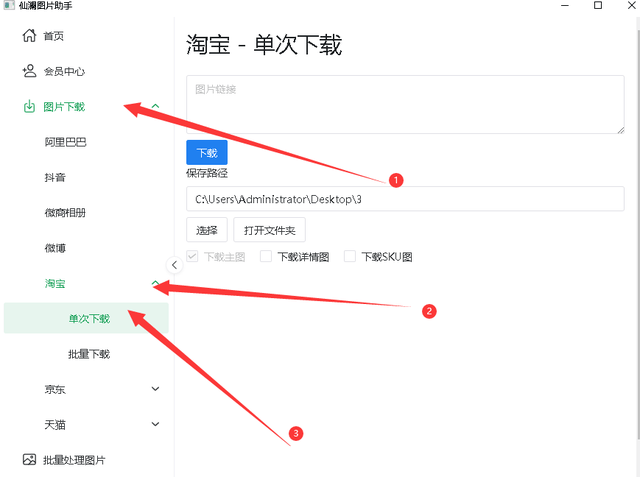This screenshot has width=640, height=477.
Task: Select 微商相册 in the sidebar
Action: click(65, 213)
